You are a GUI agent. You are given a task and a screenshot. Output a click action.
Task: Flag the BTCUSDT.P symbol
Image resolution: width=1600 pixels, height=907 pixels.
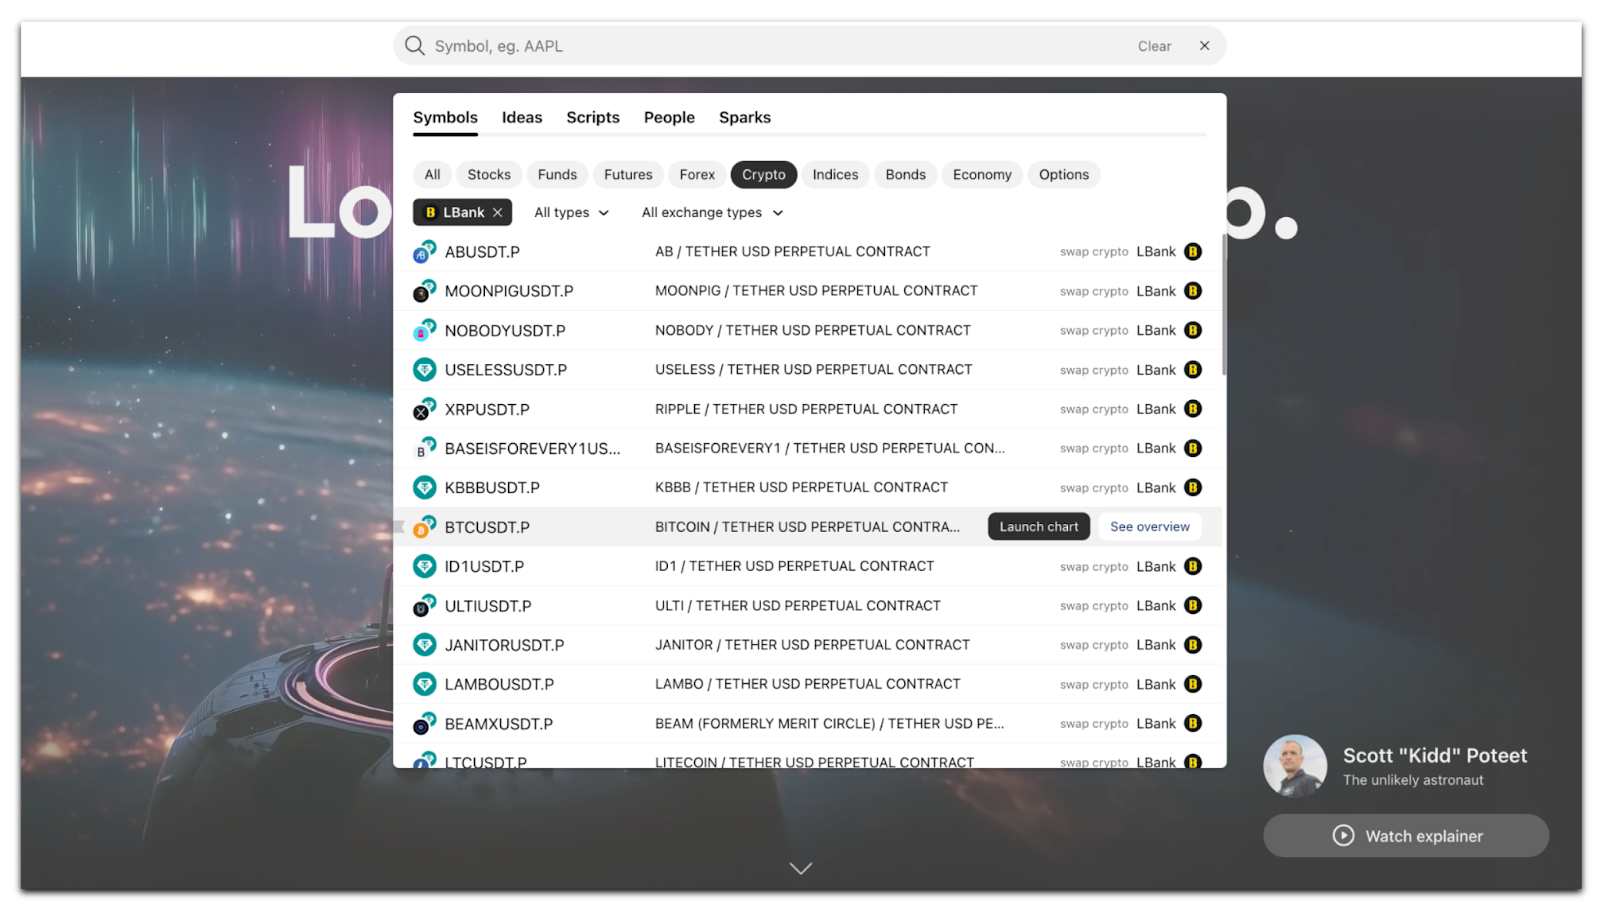point(400,527)
